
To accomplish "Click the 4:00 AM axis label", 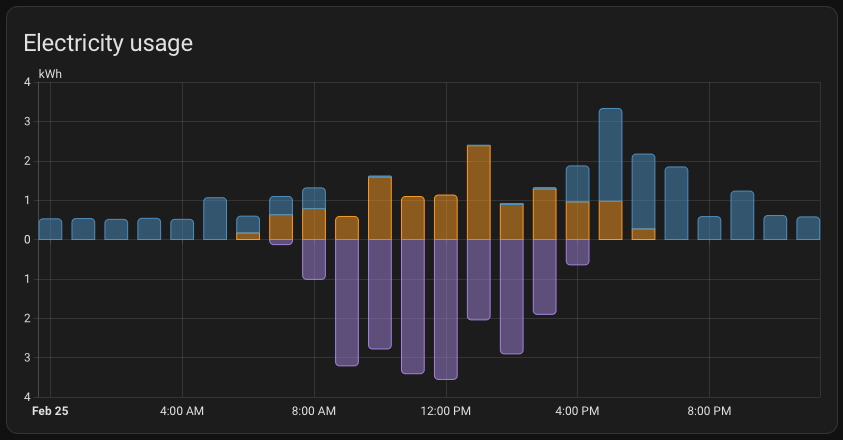I will (x=182, y=411).
